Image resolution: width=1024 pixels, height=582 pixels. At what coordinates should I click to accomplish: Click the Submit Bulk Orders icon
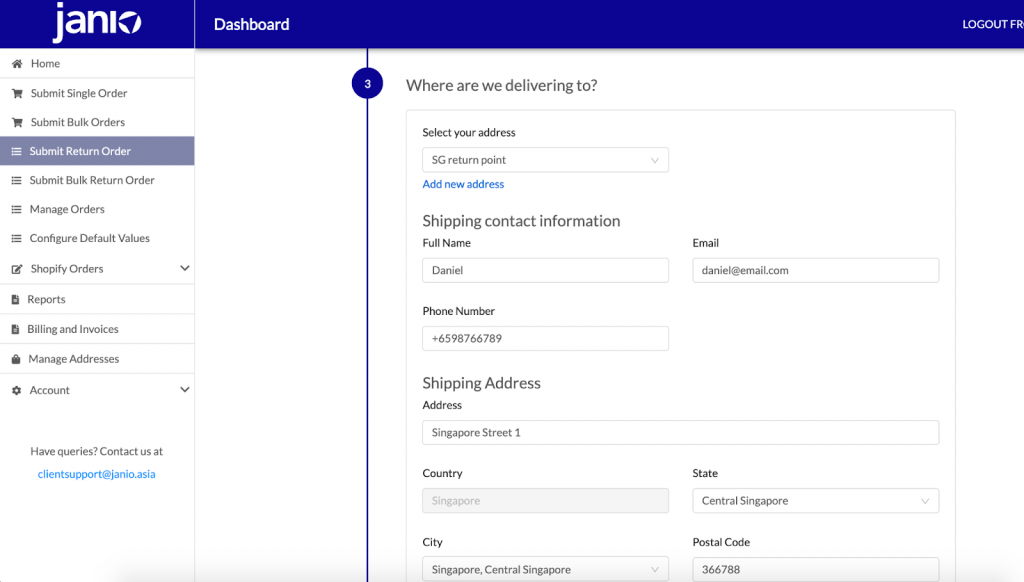click(16, 121)
